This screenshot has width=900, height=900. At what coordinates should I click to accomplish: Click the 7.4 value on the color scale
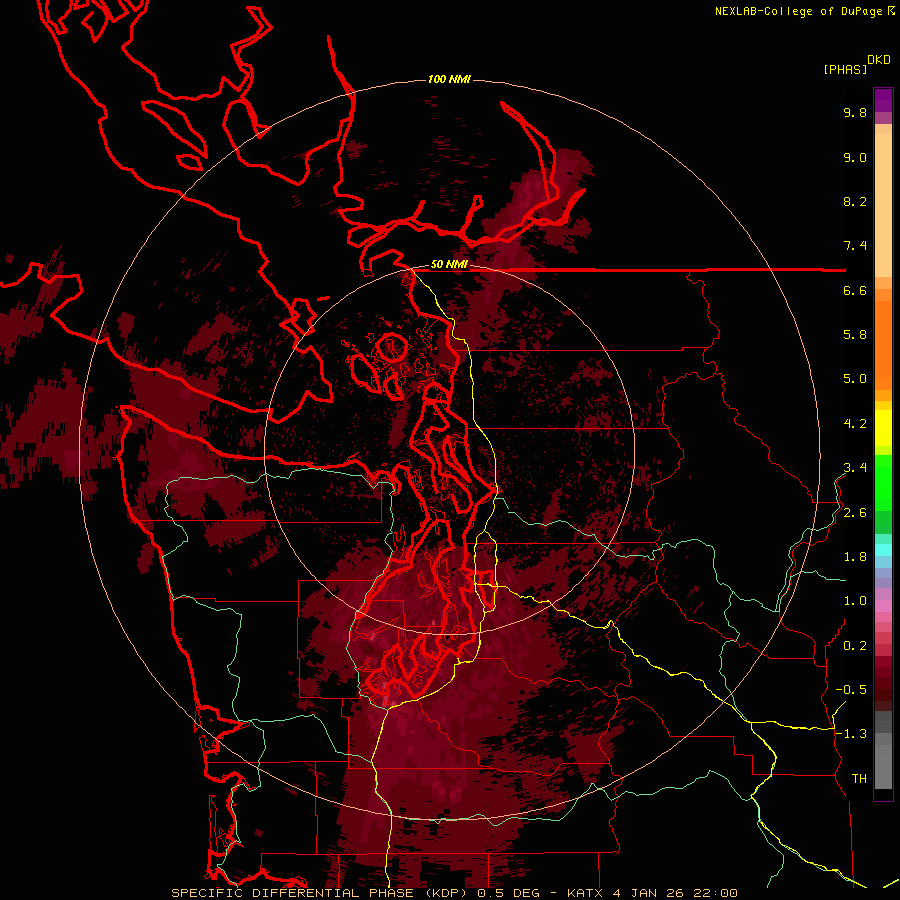click(855, 246)
